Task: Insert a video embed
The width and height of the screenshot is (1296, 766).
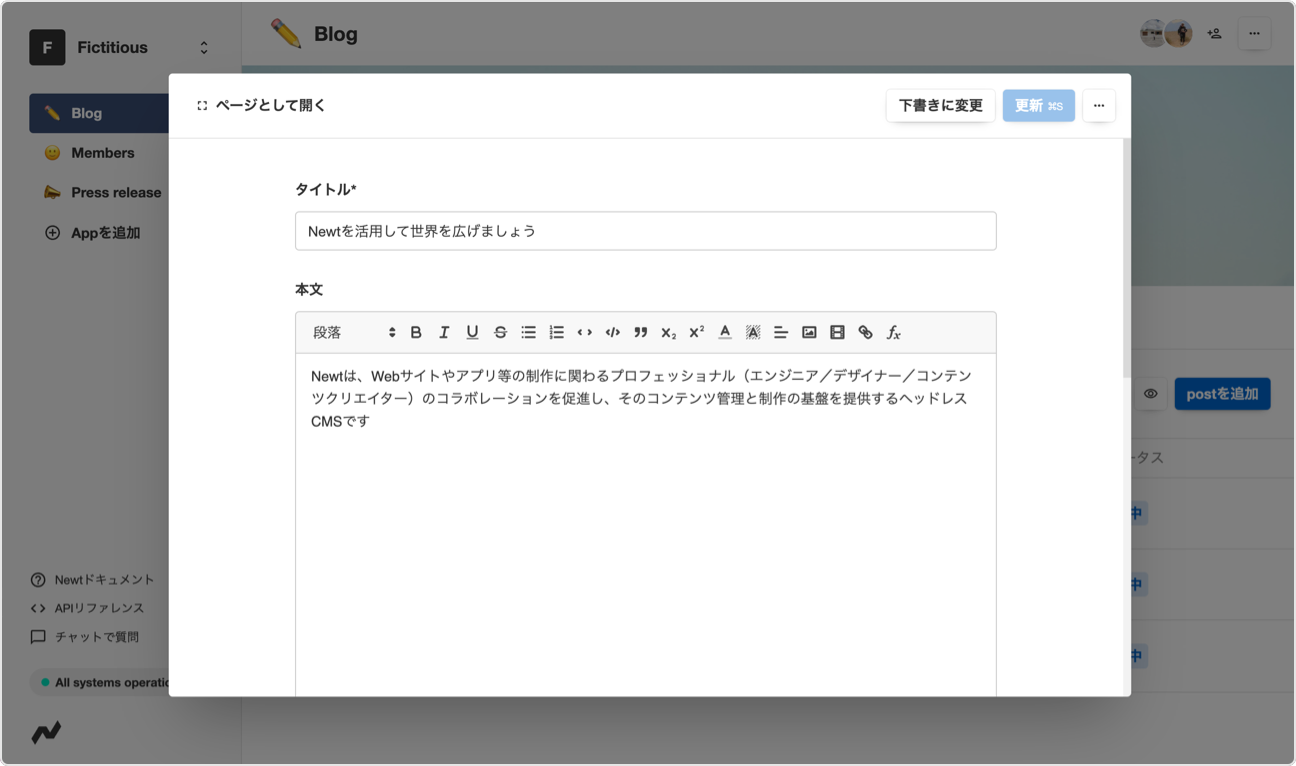Action: click(x=837, y=333)
